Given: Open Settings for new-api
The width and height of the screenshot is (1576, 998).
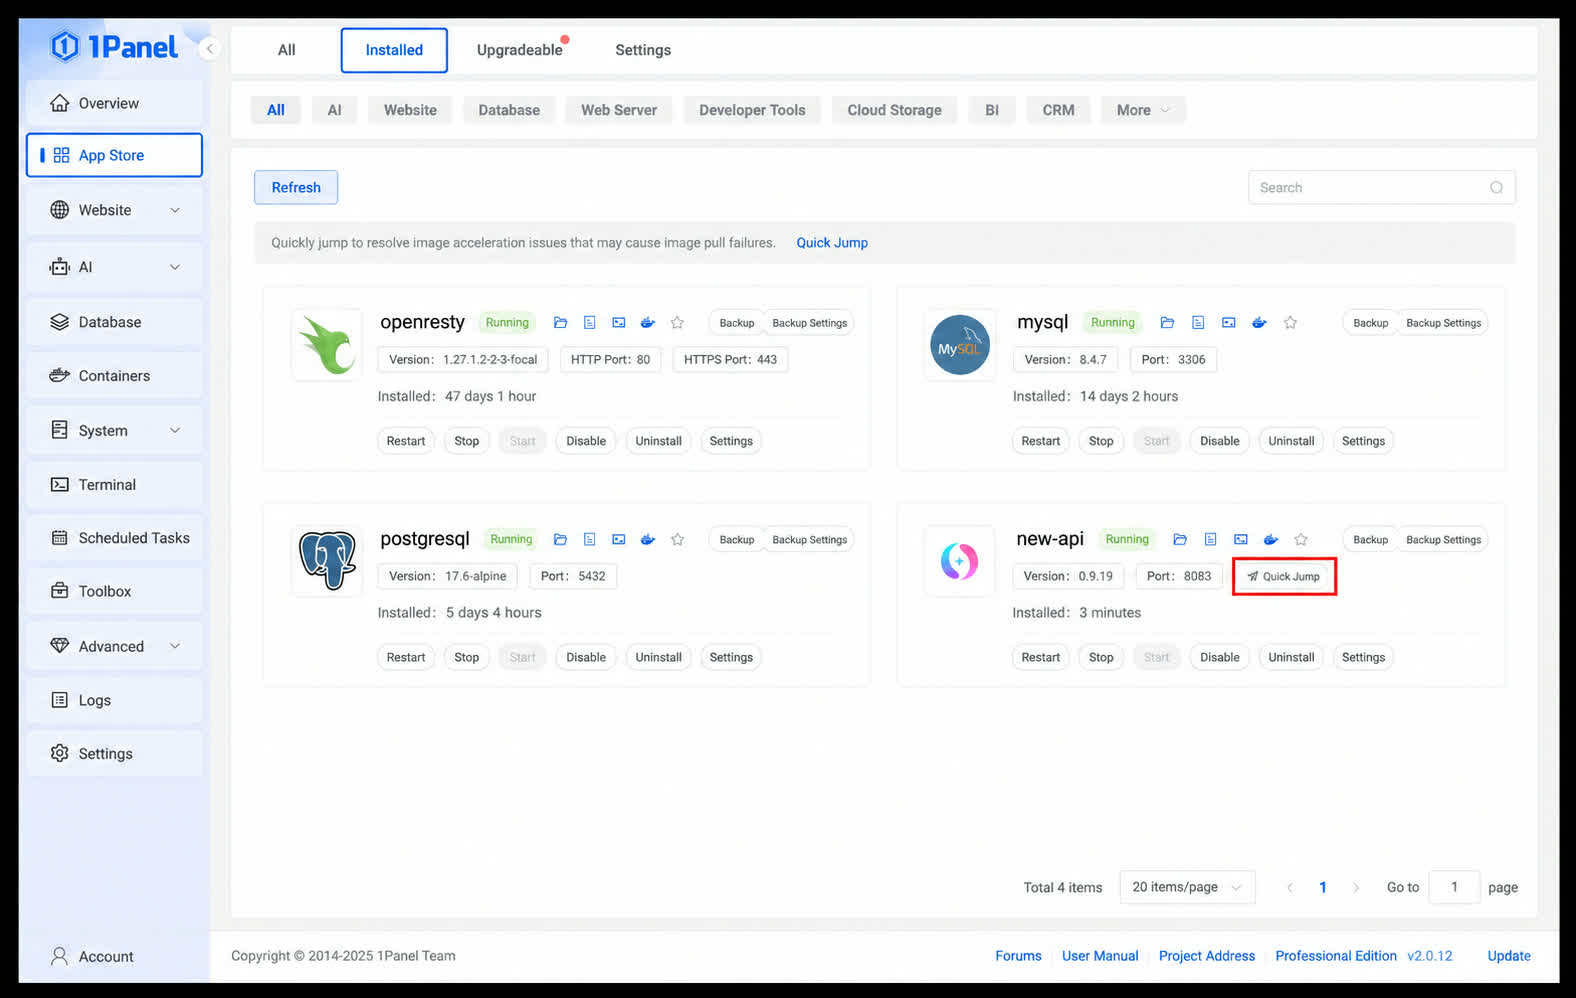Looking at the screenshot, I should [x=1363, y=658].
